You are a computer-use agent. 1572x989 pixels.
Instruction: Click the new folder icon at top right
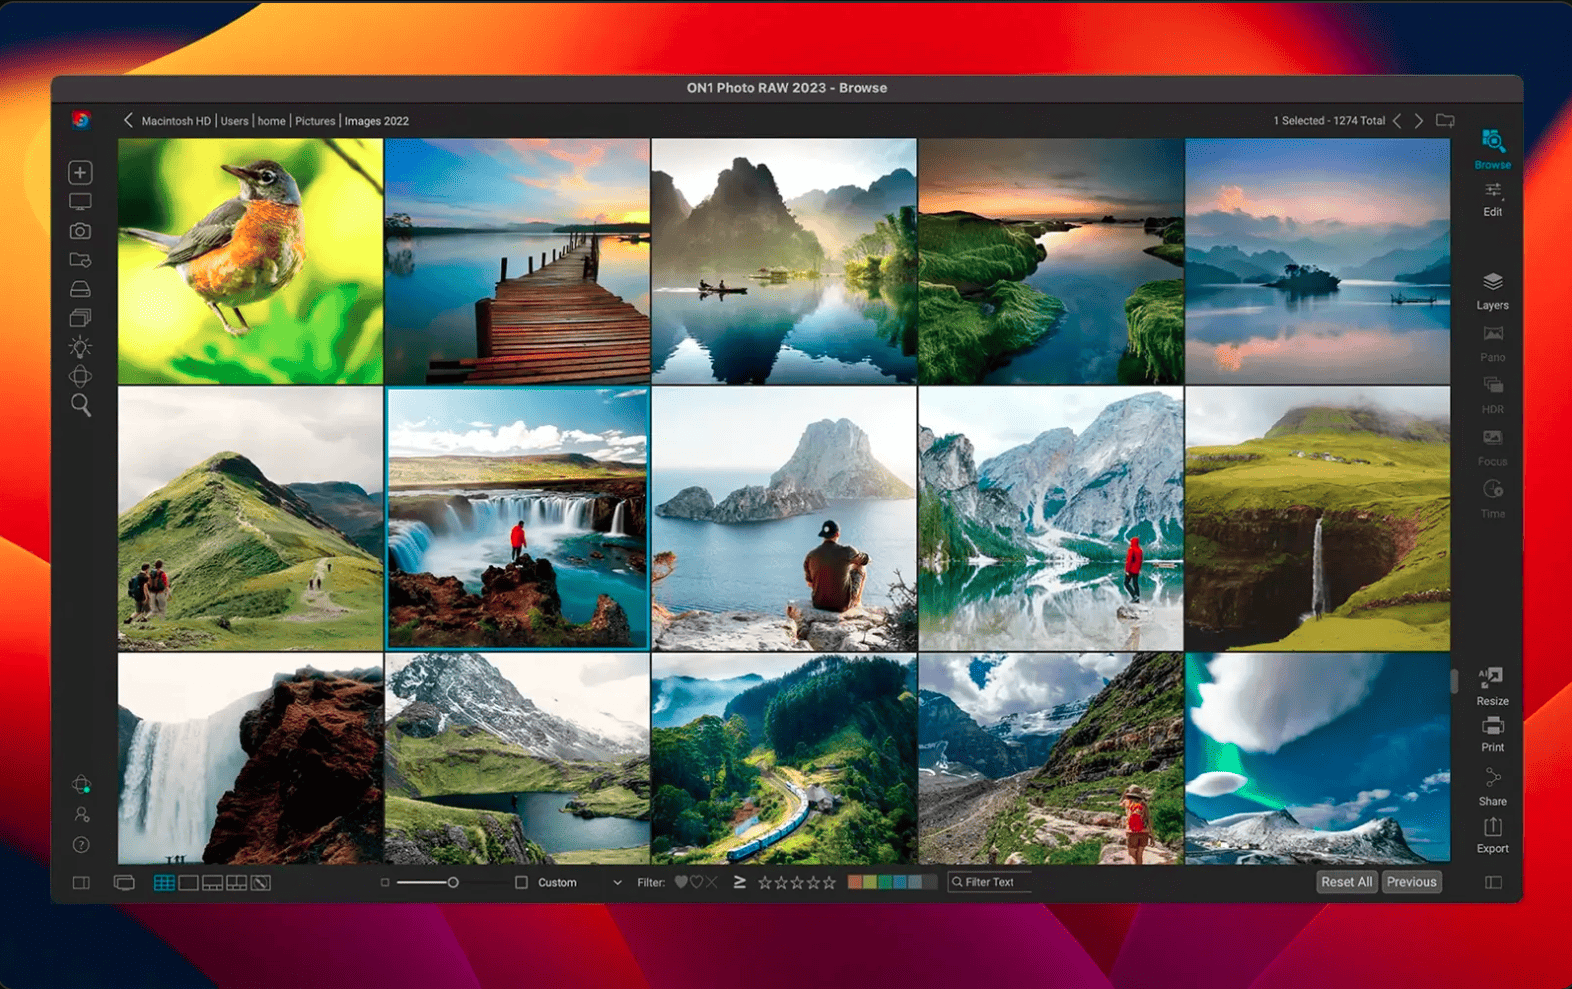point(1445,121)
